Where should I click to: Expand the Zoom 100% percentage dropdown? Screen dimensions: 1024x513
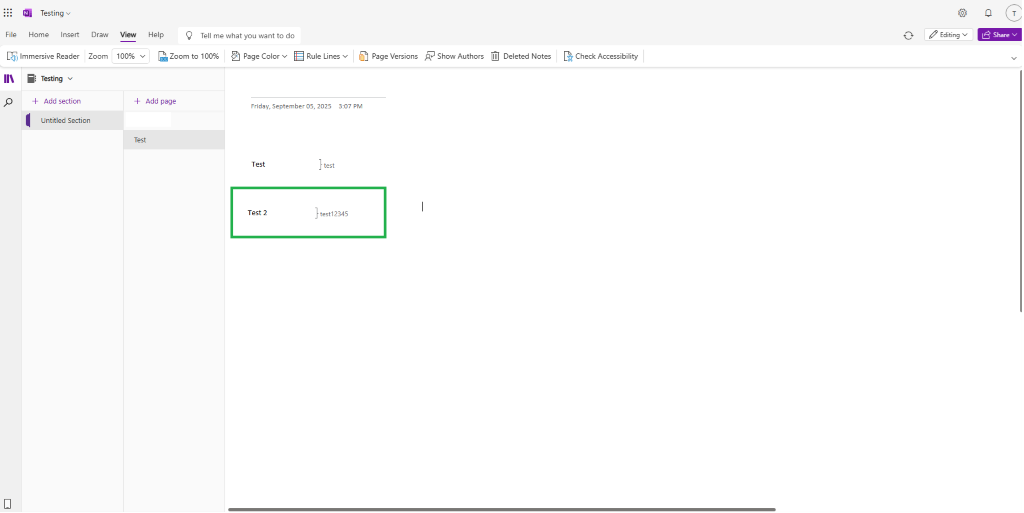[x=131, y=56]
